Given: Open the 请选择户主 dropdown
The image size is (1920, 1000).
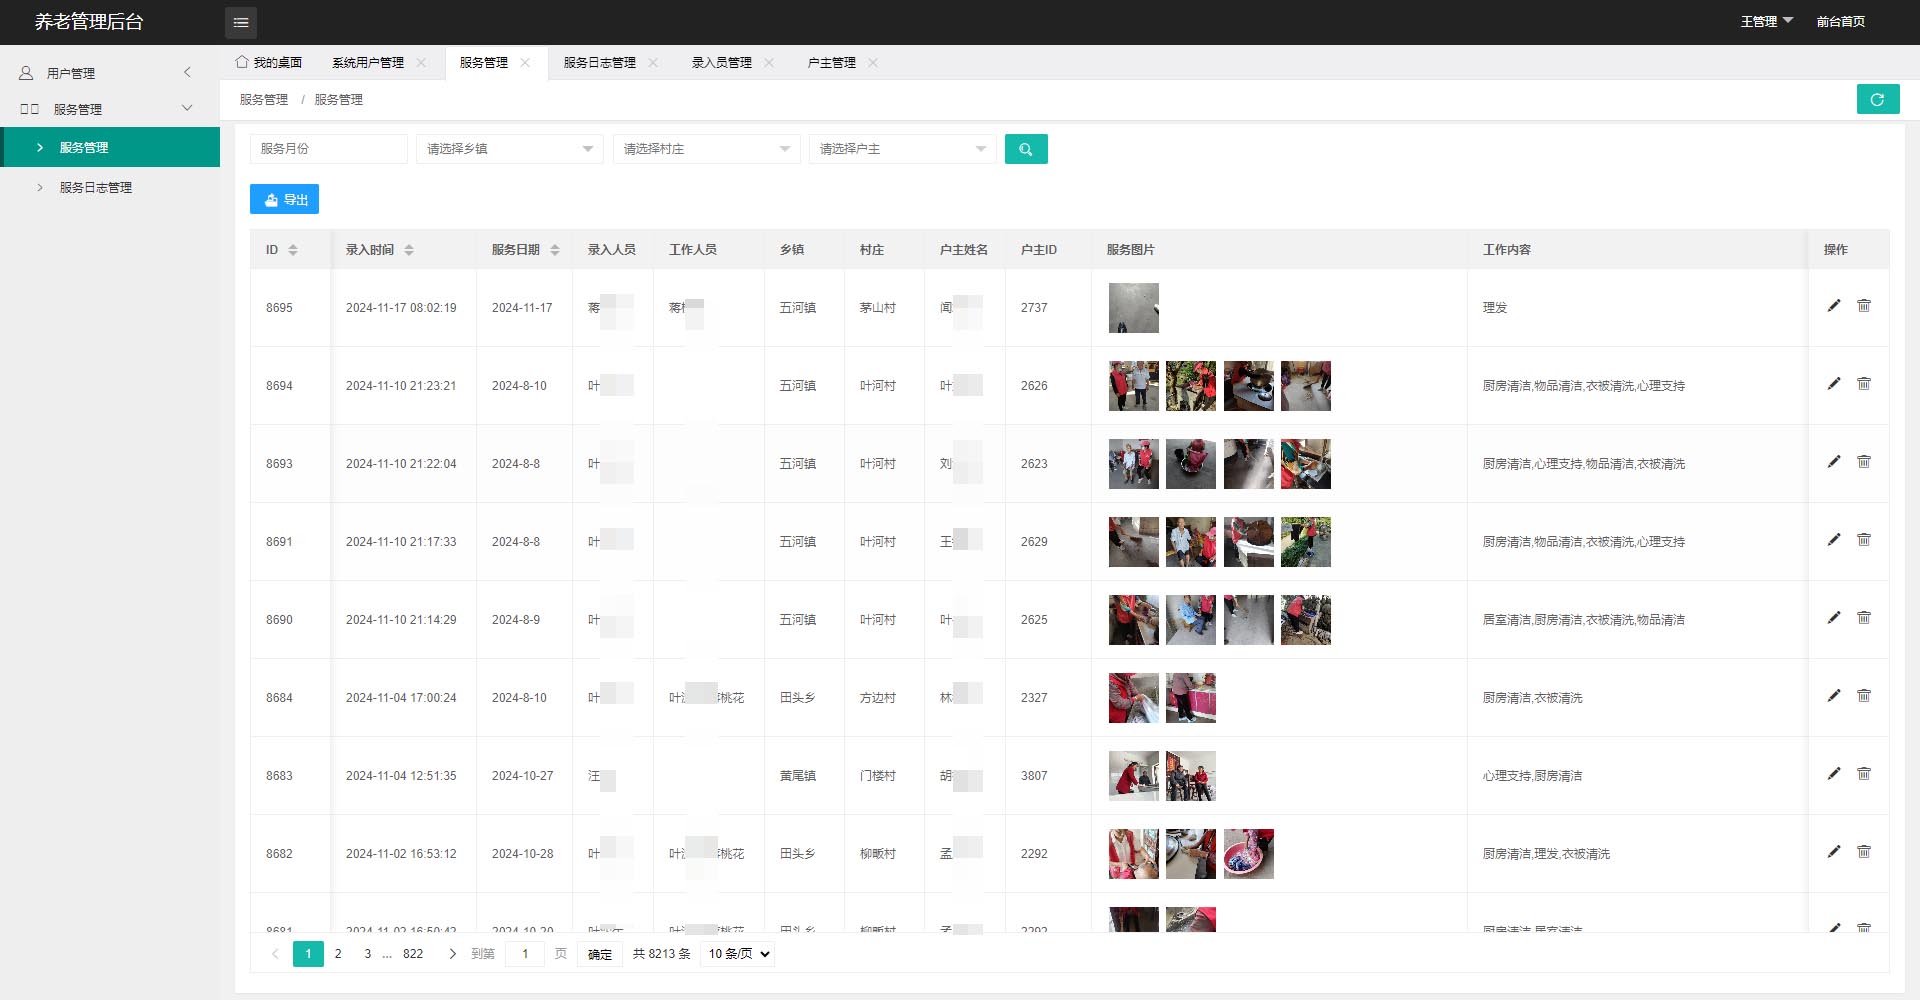Looking at the screenshot, I should pos(902,149).
